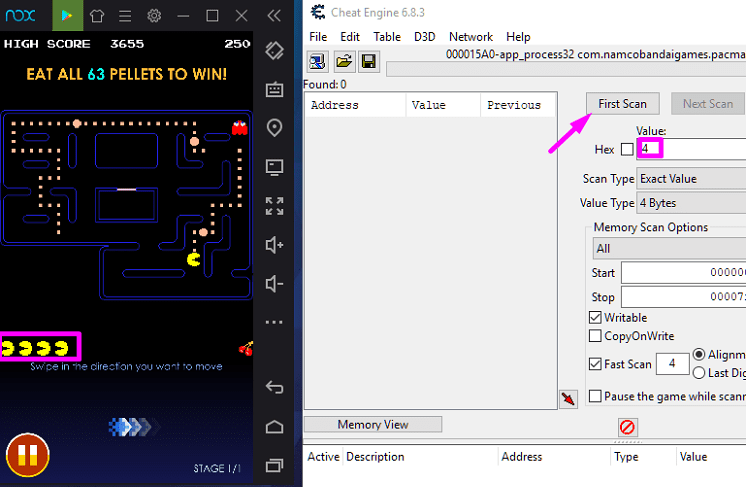Image resolution: width=746 pixels, height=487 pixels.
Task: Click the Address column header in results
Action: click(355, 105)
